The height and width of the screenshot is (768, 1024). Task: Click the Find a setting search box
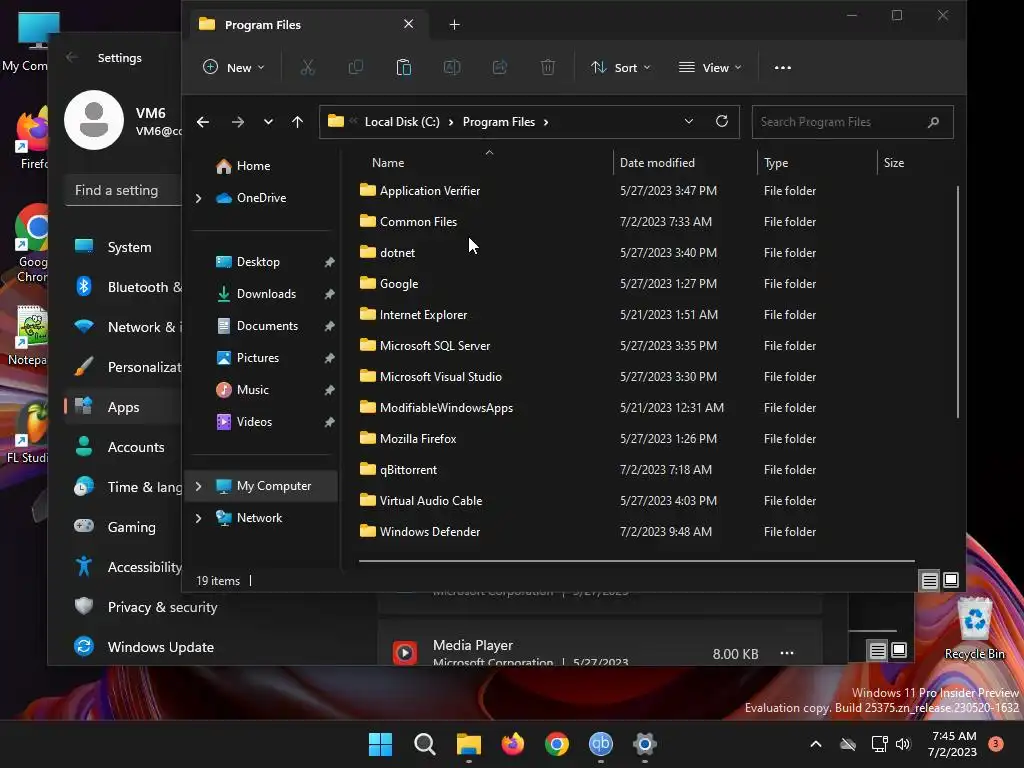click(123, 190)
